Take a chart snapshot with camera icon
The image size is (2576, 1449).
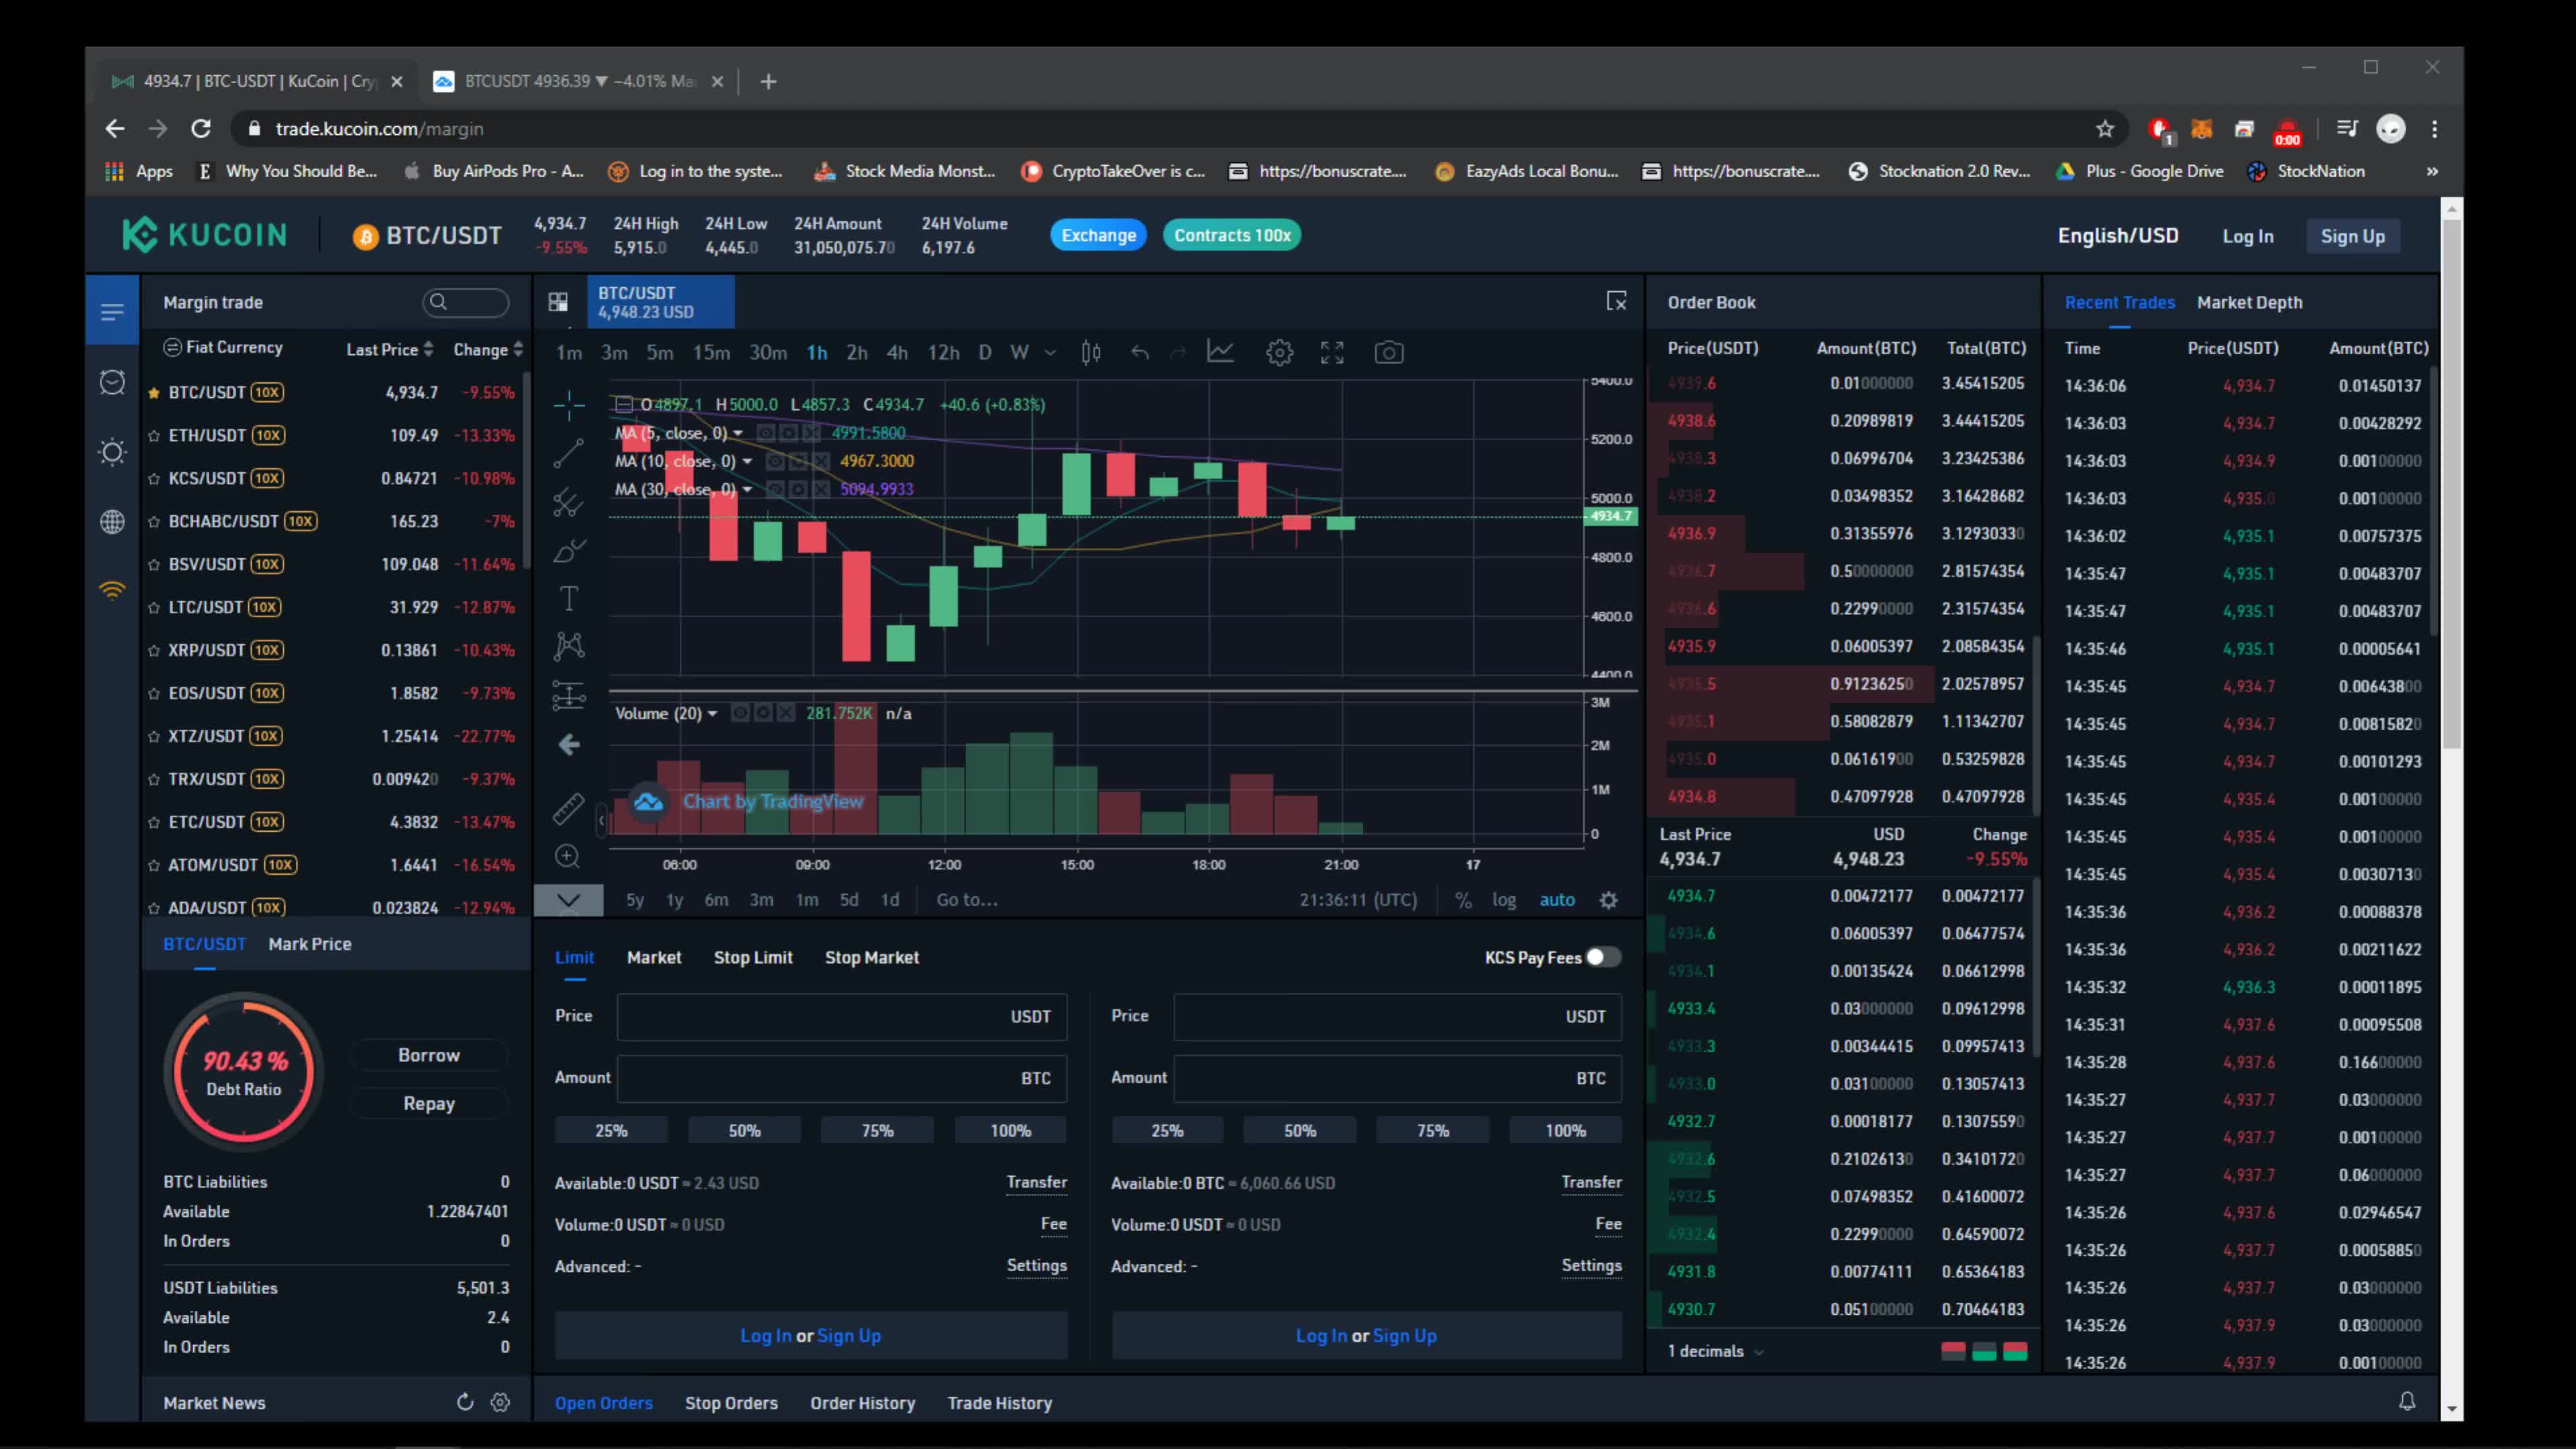coord(1388,352)
